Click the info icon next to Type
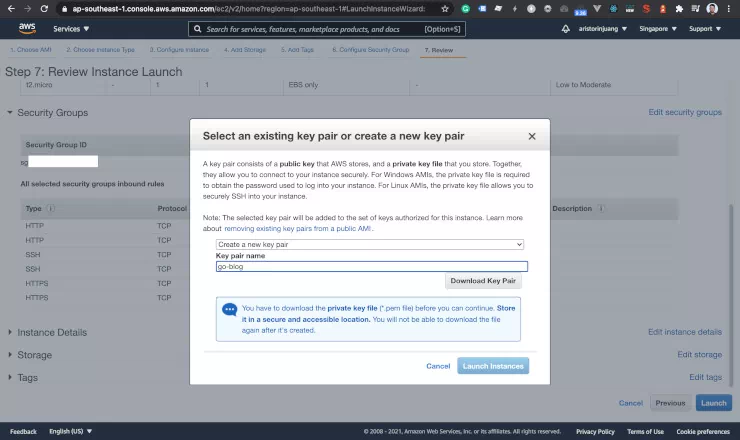This screenshot has width=740, height=440. pos(50,208)
